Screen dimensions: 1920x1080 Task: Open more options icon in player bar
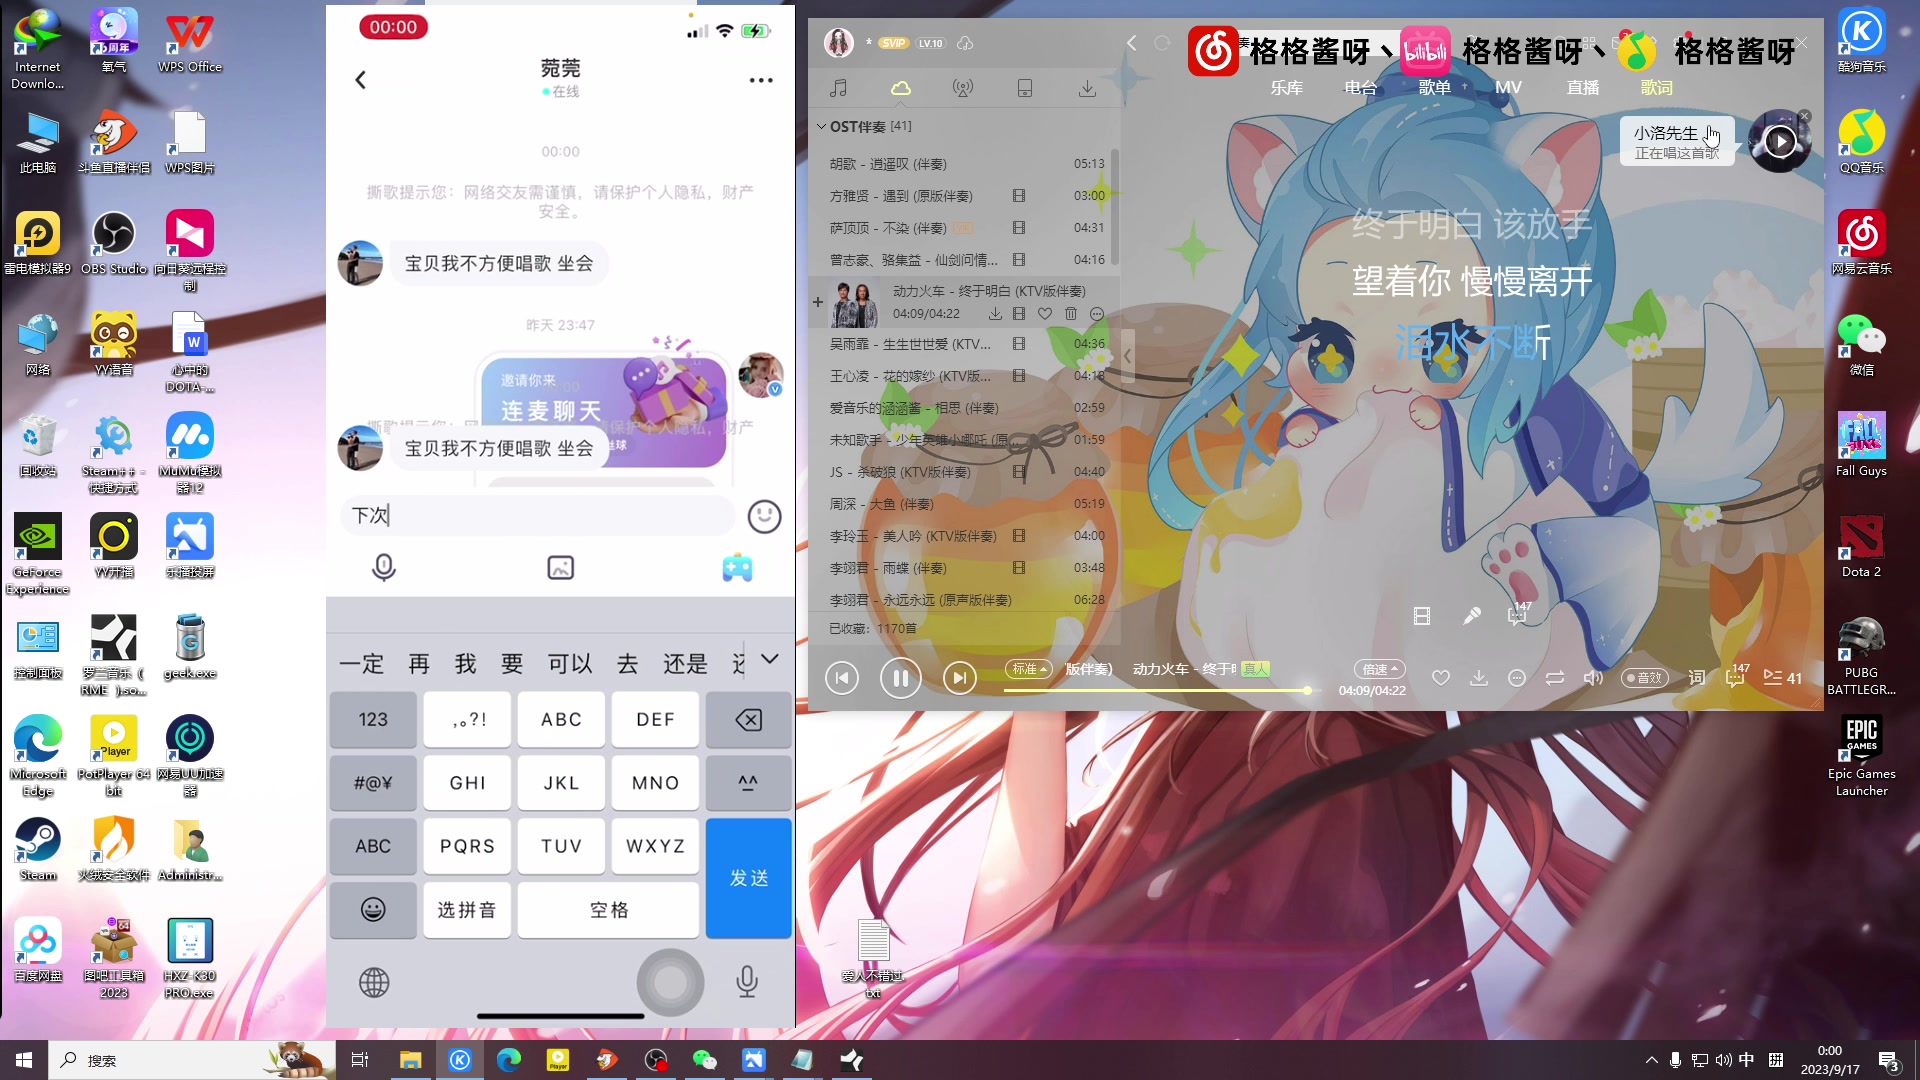coord(1517,678)
